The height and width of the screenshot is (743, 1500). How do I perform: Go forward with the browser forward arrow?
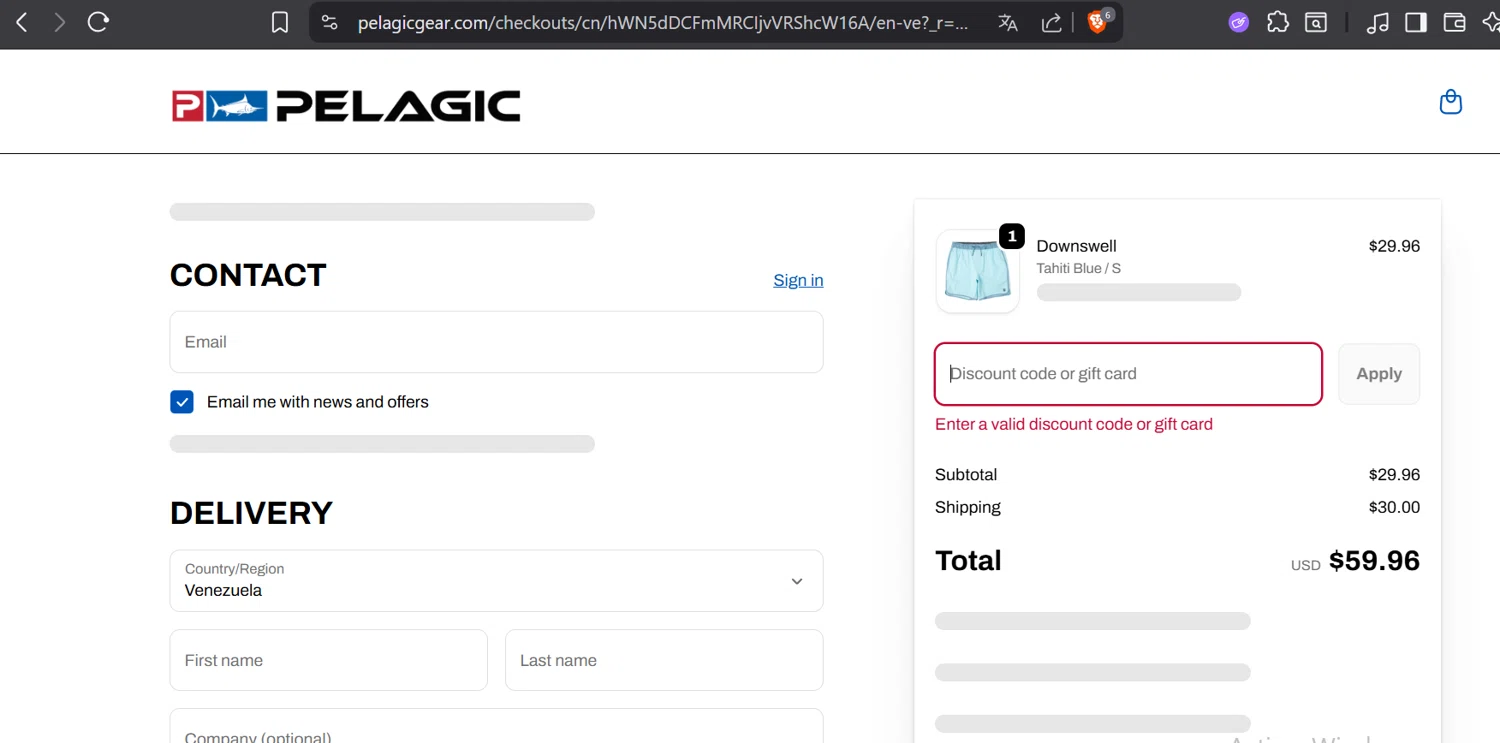[x=60, y=22]
